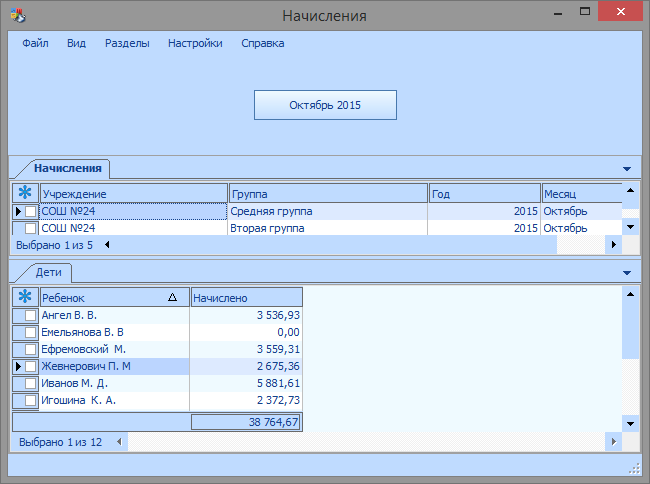
Task: Click the name Иванов М. Д.
Action: (x=75, y=383)
